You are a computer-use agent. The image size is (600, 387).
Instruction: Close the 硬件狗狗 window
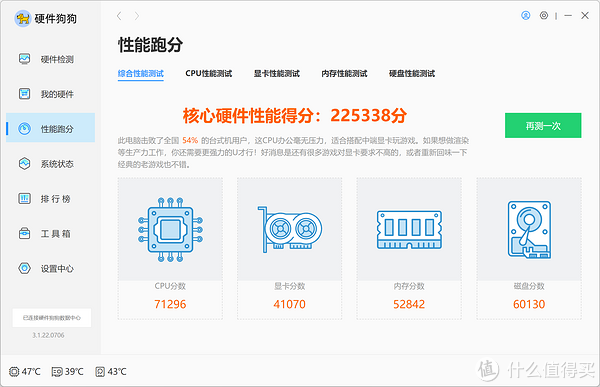click(x=585, y=15)
